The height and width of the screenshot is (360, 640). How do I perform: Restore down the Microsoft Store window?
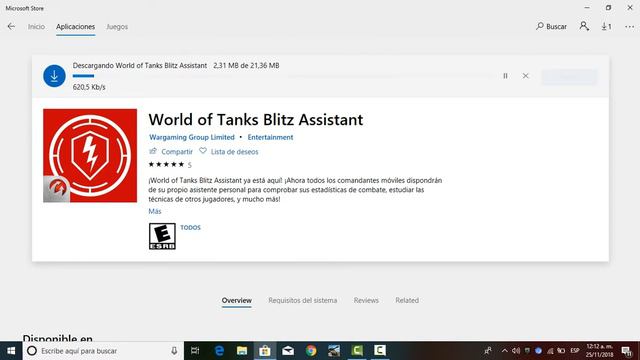[x=608, y=8]
